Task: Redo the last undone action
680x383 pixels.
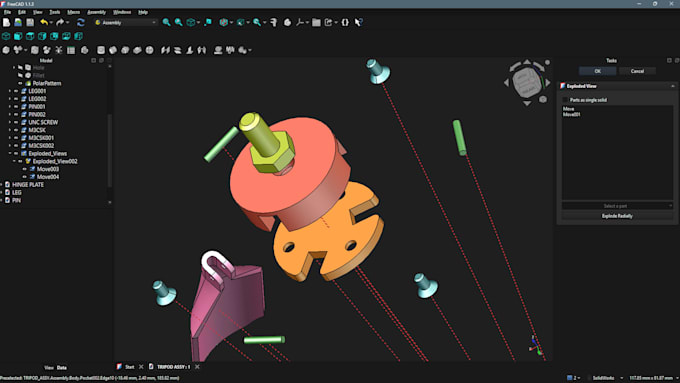Action: pyautogui.click(x=60, y=22)
